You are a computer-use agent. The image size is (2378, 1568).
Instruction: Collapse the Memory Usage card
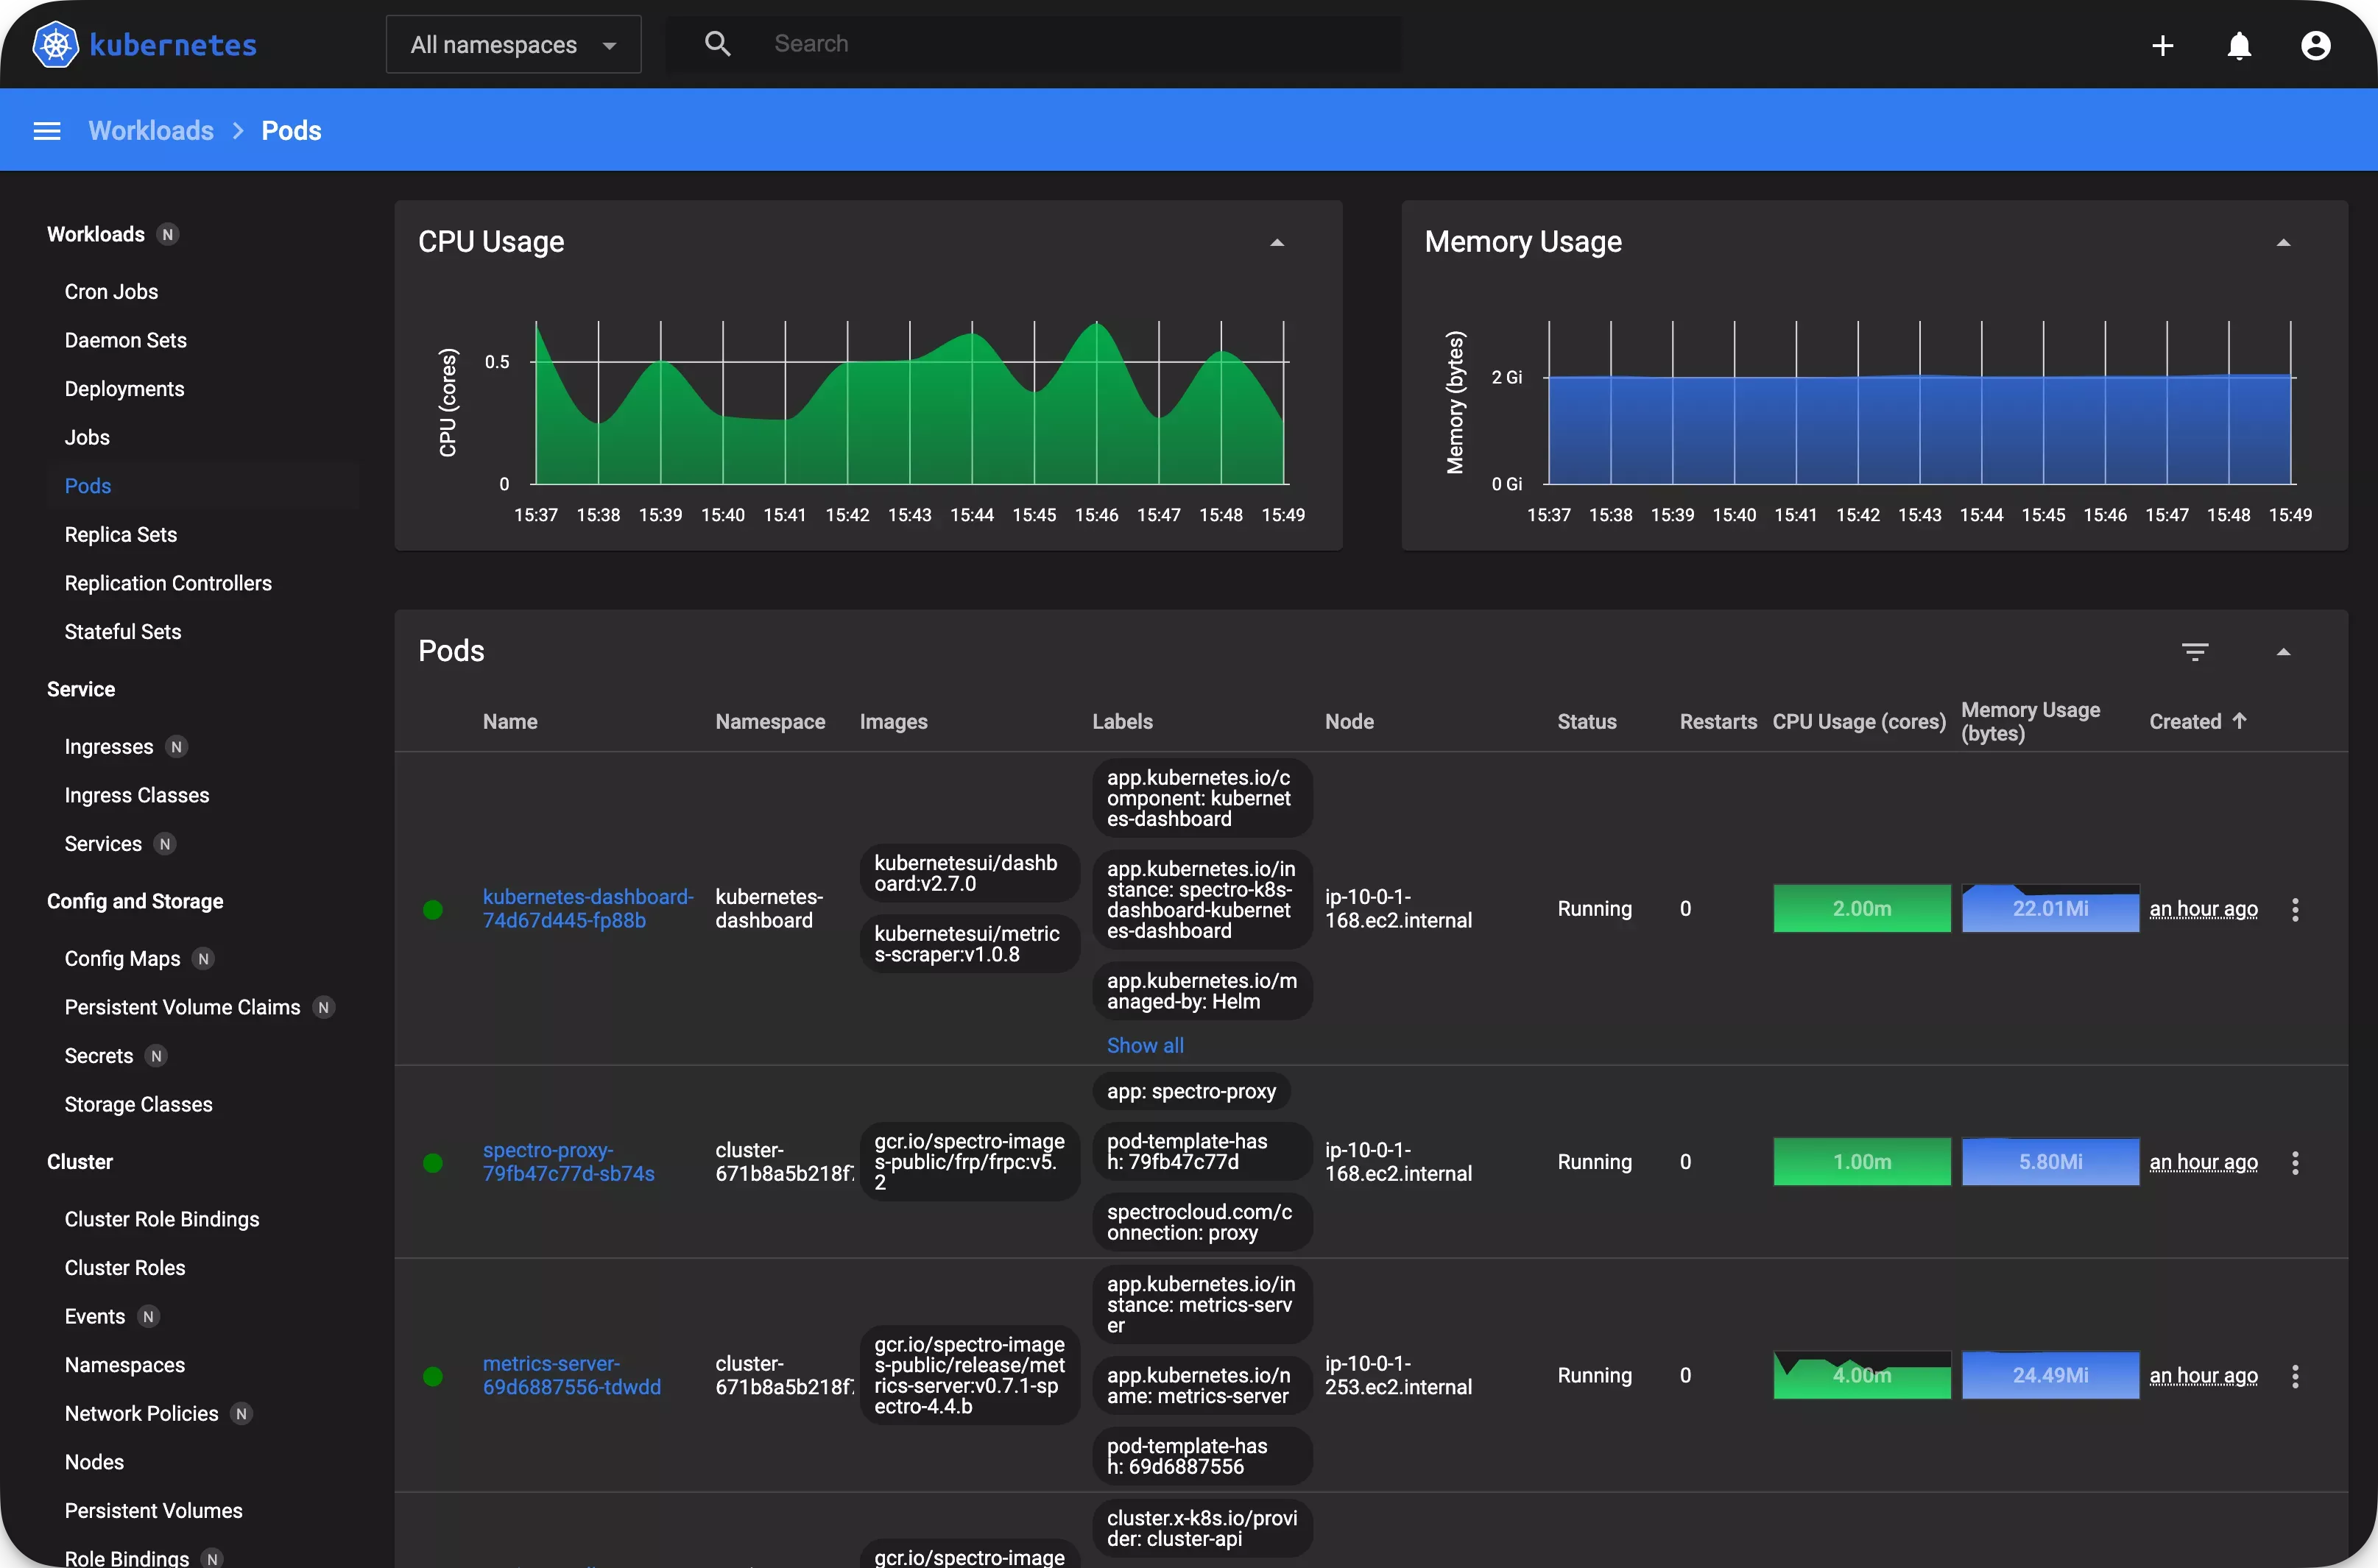pyautogui.click(x=2283, y=242)
